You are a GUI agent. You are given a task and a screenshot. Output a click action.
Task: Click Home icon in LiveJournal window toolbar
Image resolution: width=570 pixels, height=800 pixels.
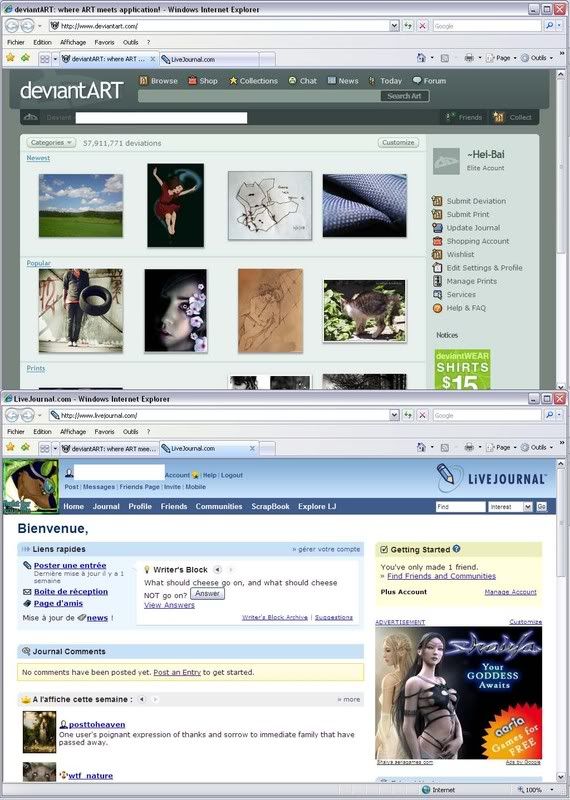(421, 447)
